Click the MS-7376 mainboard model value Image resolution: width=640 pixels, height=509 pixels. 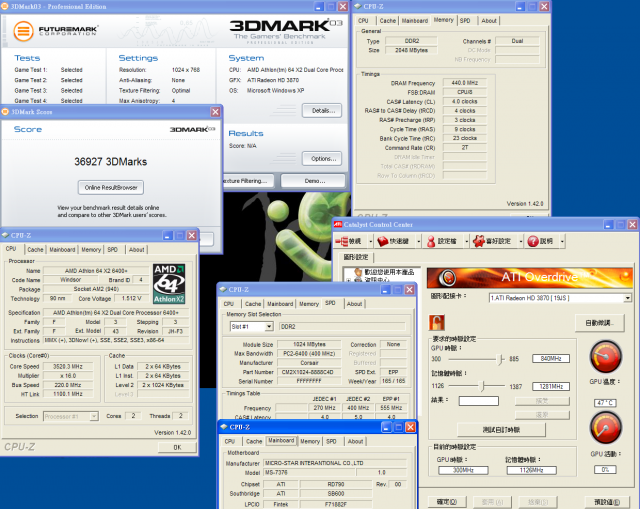click(x=309, y=472)
